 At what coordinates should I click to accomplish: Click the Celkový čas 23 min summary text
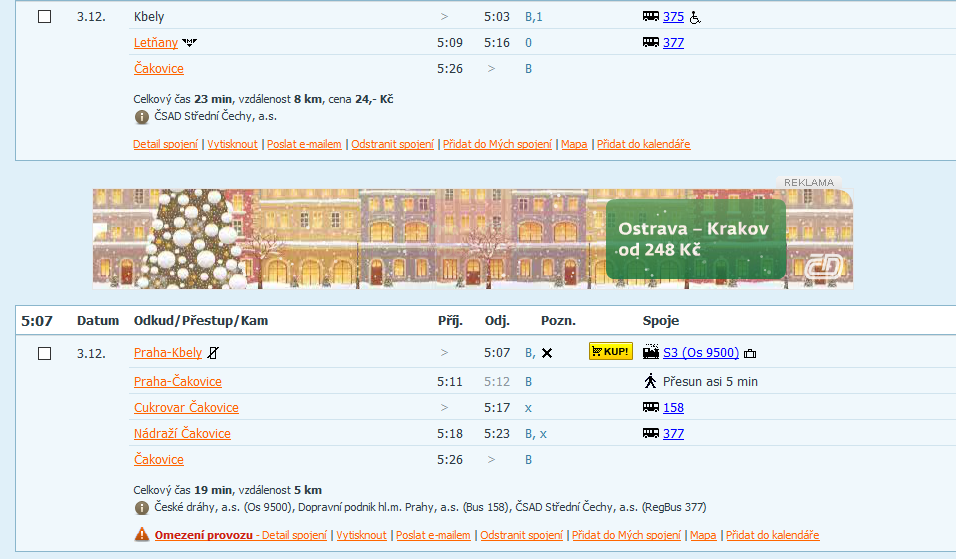[x=263, y=99]
